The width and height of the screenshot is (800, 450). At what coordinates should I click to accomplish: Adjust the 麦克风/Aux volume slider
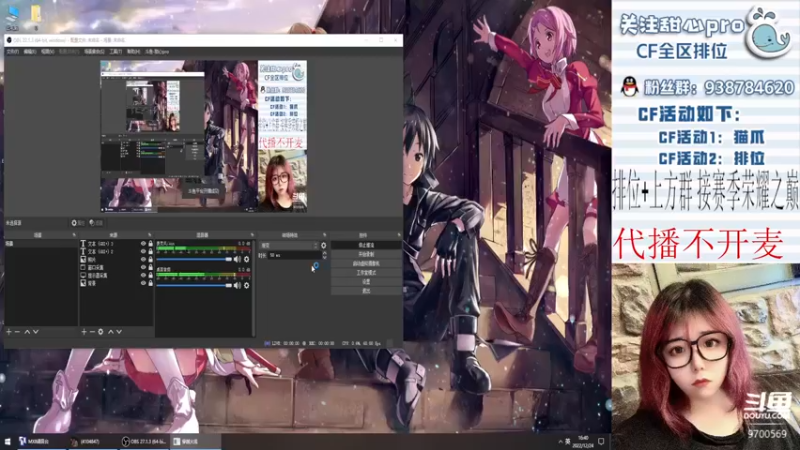[194, 259]
